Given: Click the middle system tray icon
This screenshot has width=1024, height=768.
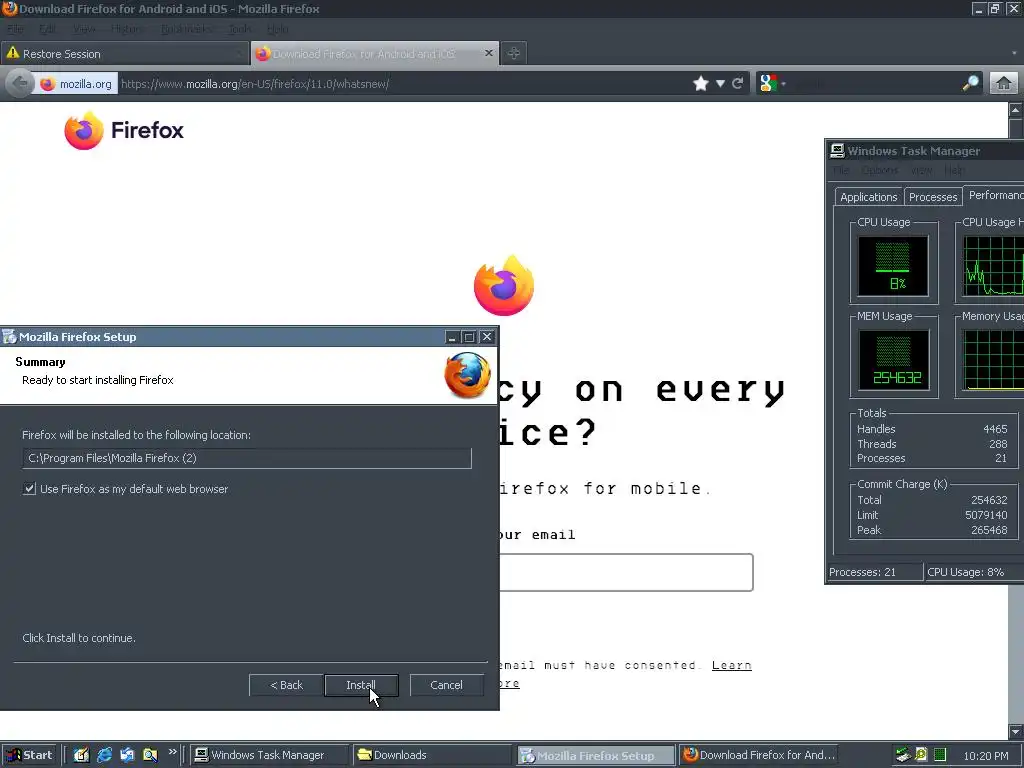Looking at the screenshot, I should coord(921,755).
